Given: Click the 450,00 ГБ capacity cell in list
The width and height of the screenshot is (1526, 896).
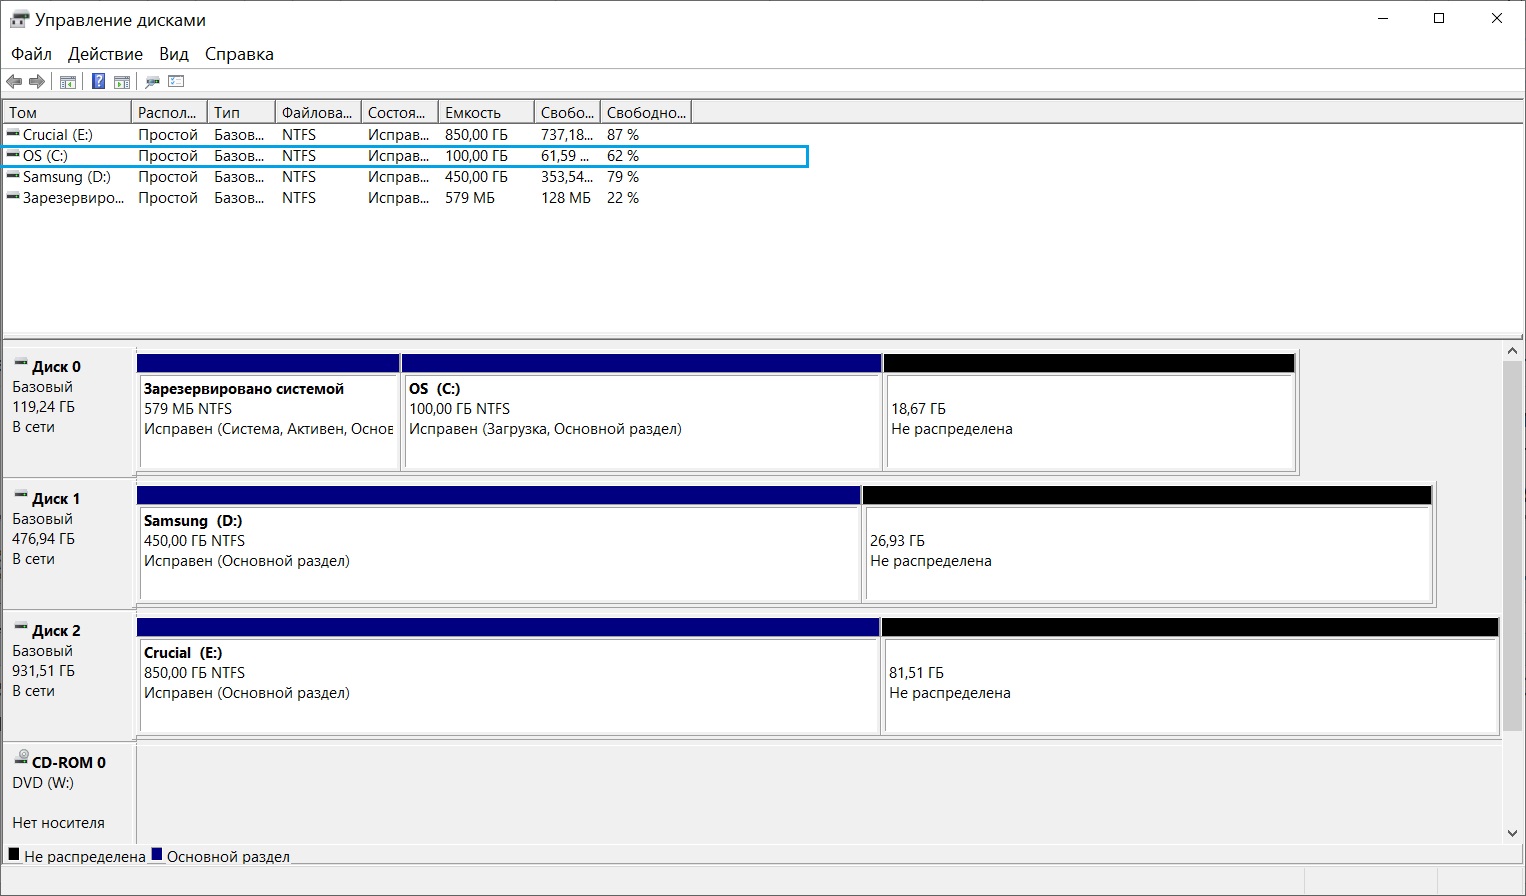Looking at the screenshot, I should [x=476, y=177].
